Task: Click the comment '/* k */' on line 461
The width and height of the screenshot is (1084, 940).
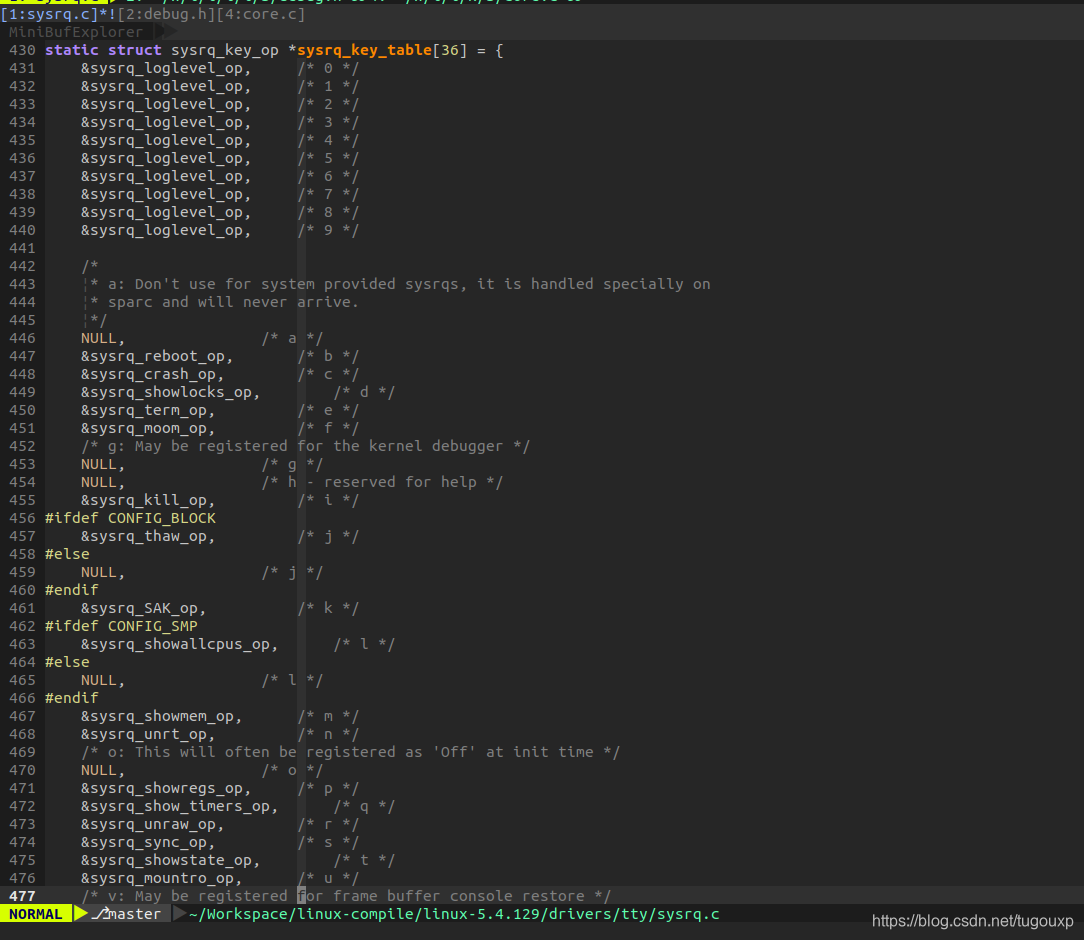Action: (328, 608)
